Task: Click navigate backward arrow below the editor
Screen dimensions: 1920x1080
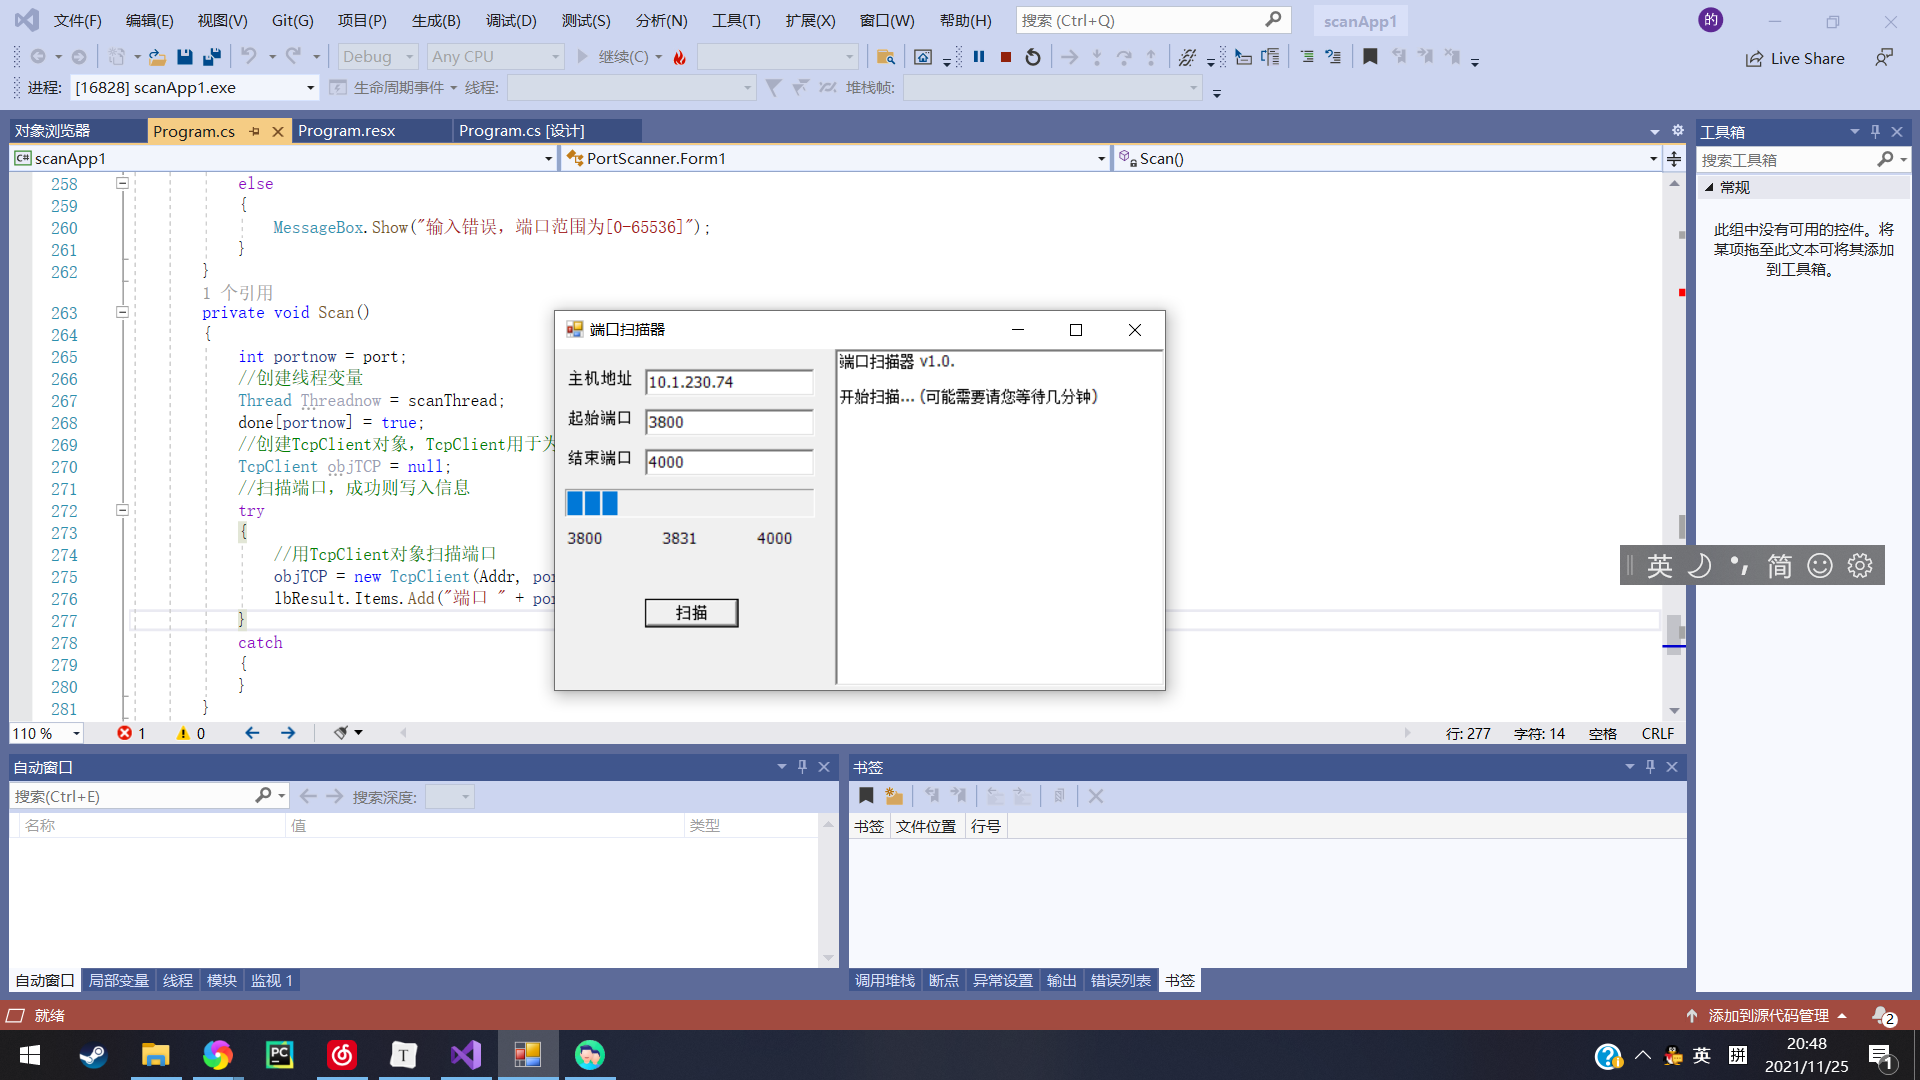Action: 252,733
